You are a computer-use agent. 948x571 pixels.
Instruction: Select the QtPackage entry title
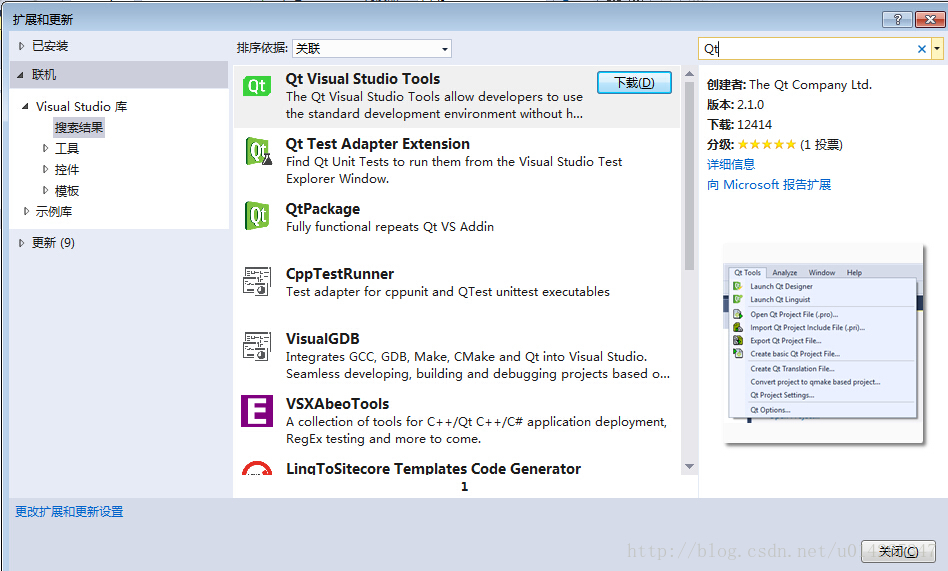[323, 209]
